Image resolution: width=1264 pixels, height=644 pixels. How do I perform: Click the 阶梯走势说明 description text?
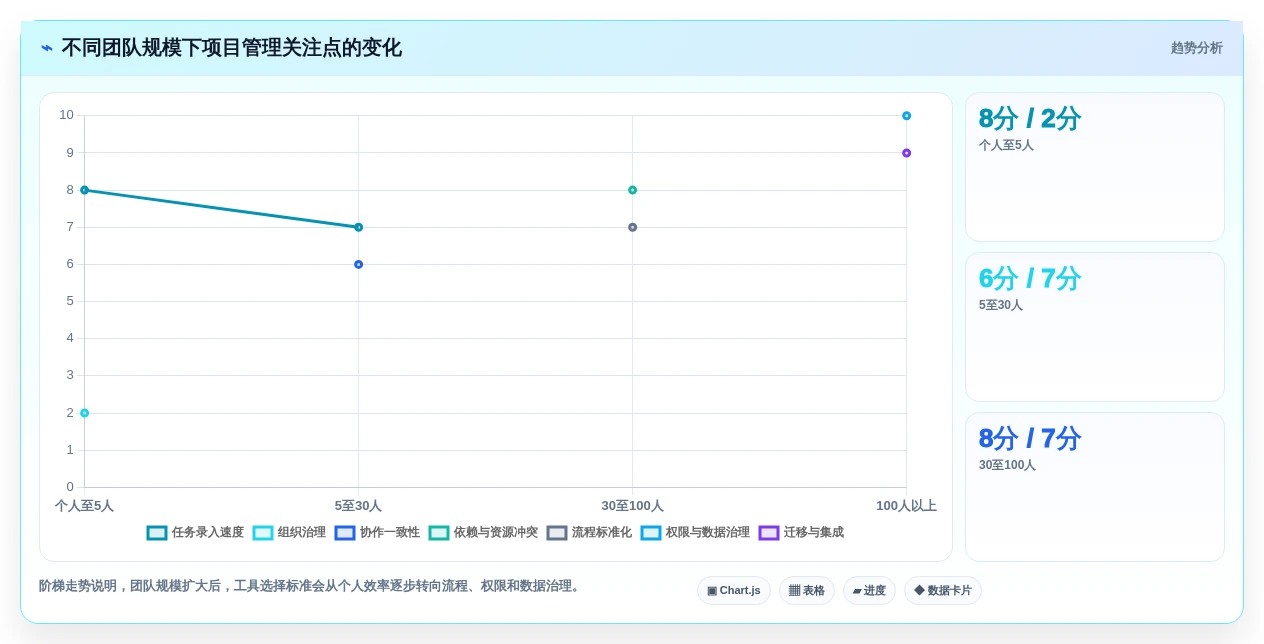coord(310,586)
